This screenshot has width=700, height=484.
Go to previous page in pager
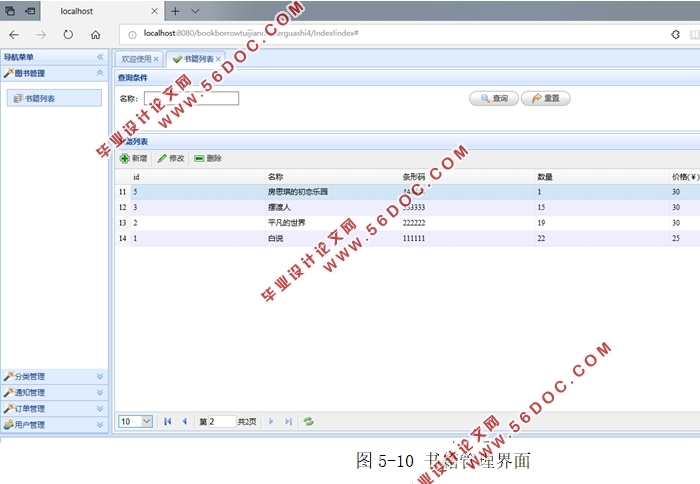(x=184, y=421)
